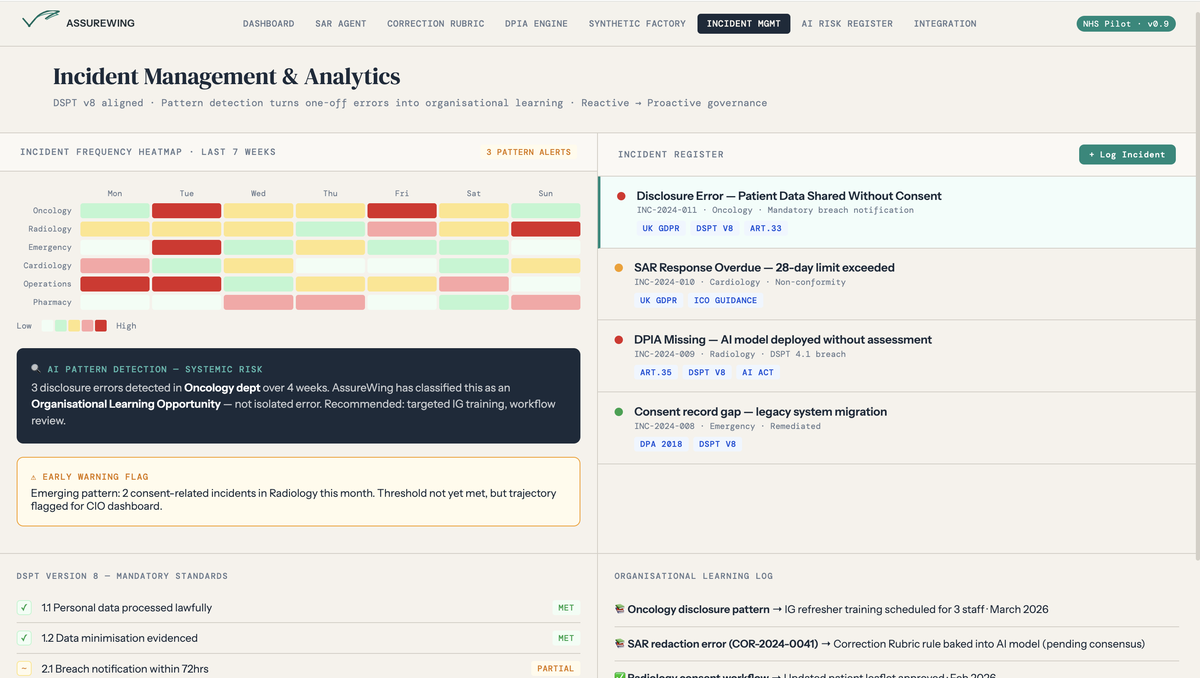Click the UK GDPR tag on INC-2024-011
Screen dimensions: 1200x678
[x=661, y=228]
